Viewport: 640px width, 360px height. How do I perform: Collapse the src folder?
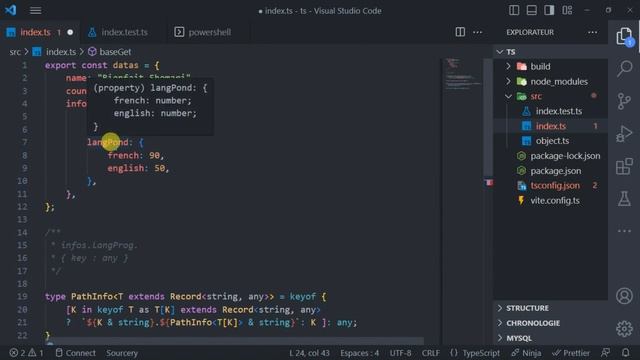(550, 96)
